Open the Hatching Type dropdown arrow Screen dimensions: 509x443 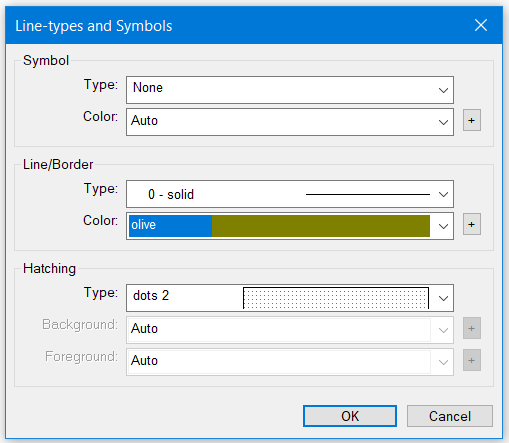[x=443, y=298]
